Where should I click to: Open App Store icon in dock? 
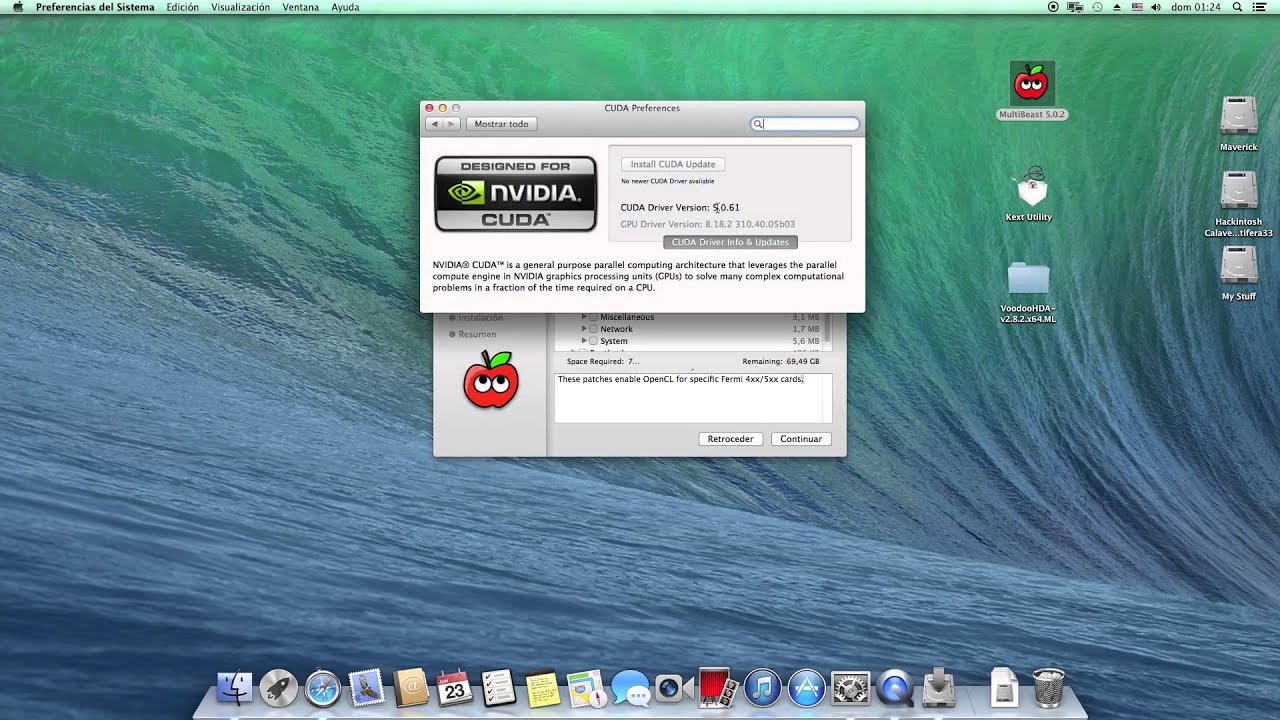click(x=806, y=687)
